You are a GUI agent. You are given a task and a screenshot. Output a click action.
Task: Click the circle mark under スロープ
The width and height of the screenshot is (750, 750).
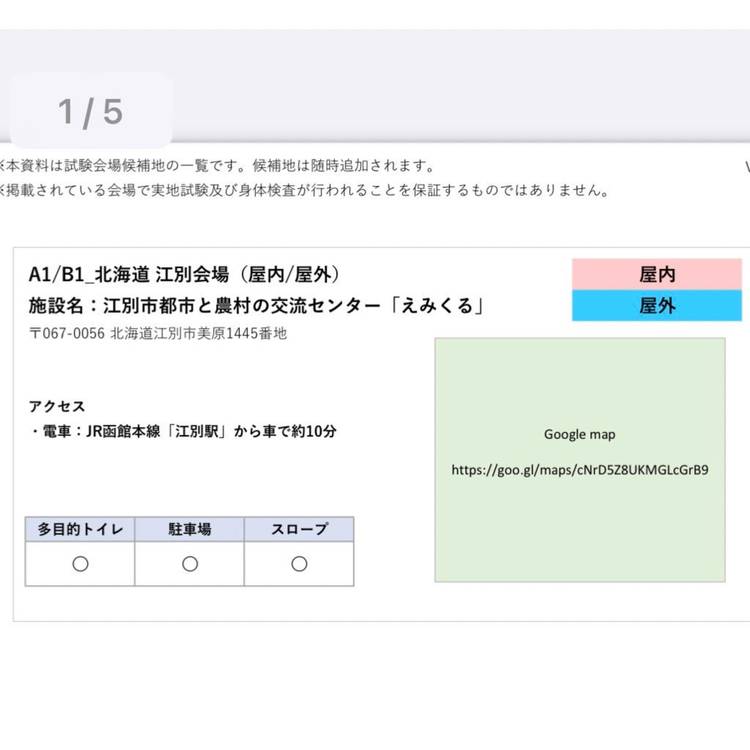(x=299, y=564)
